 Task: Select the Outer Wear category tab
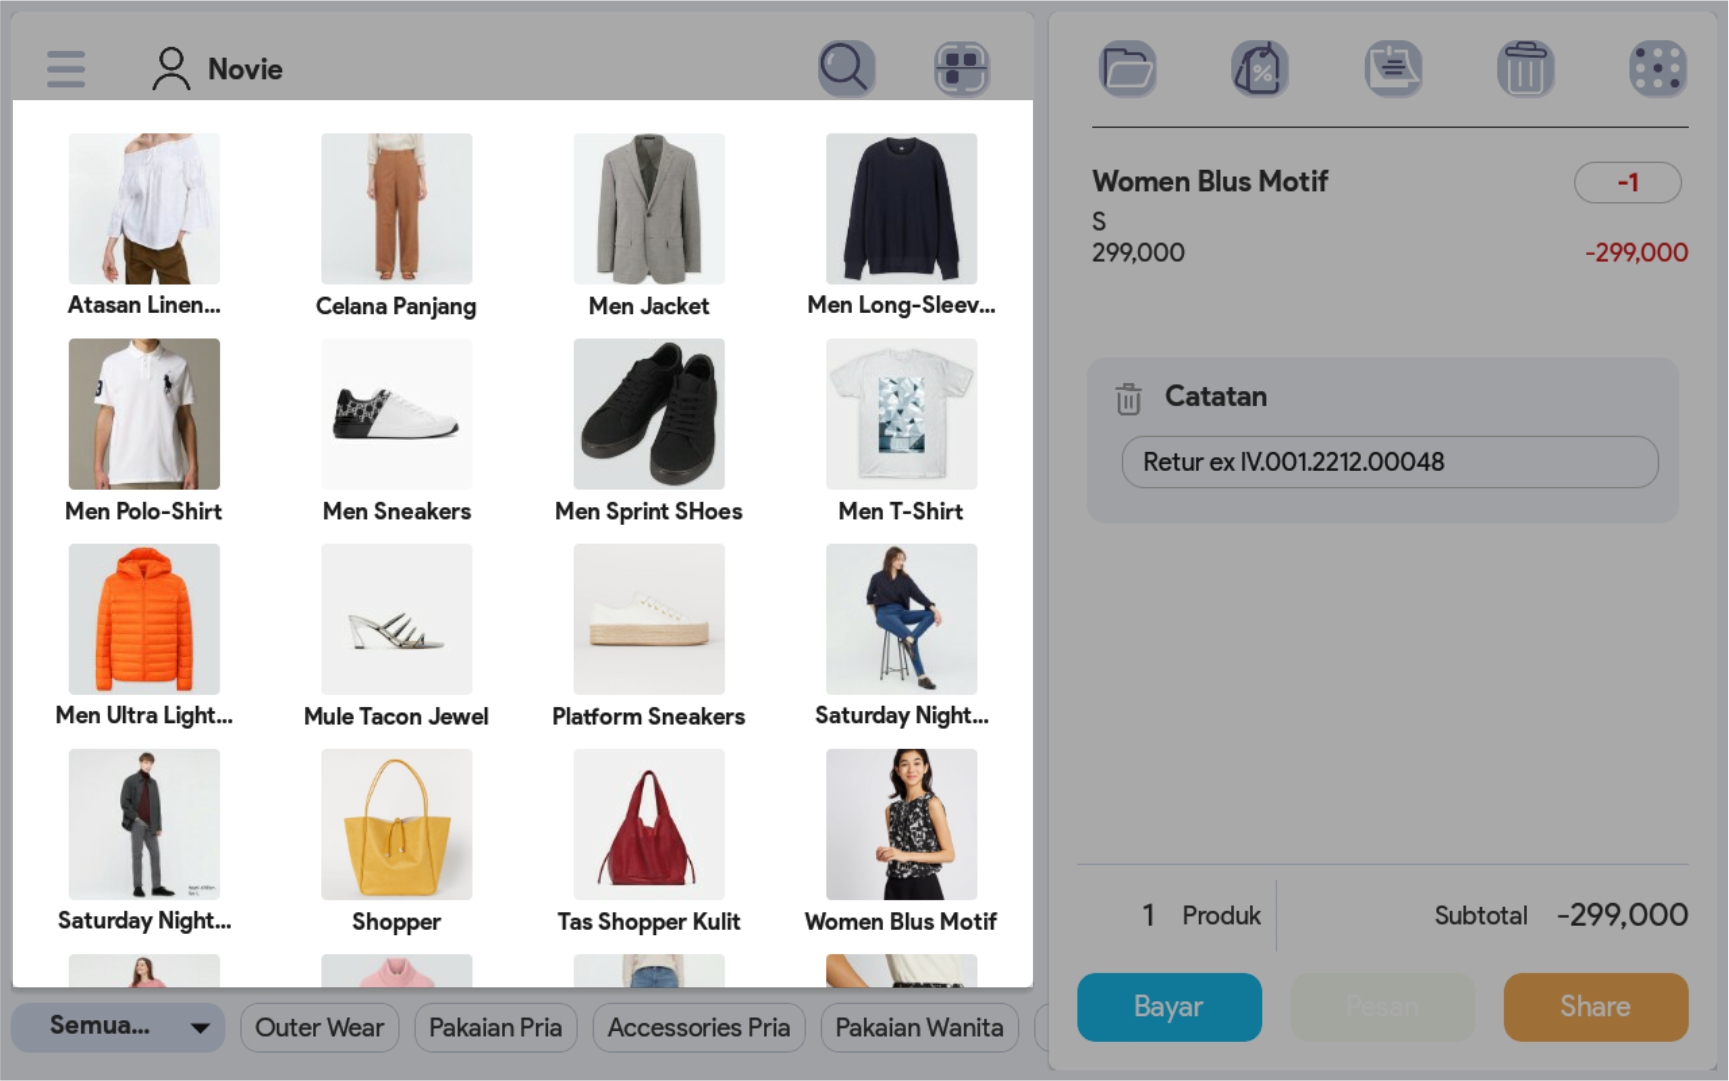[319, 1027]
